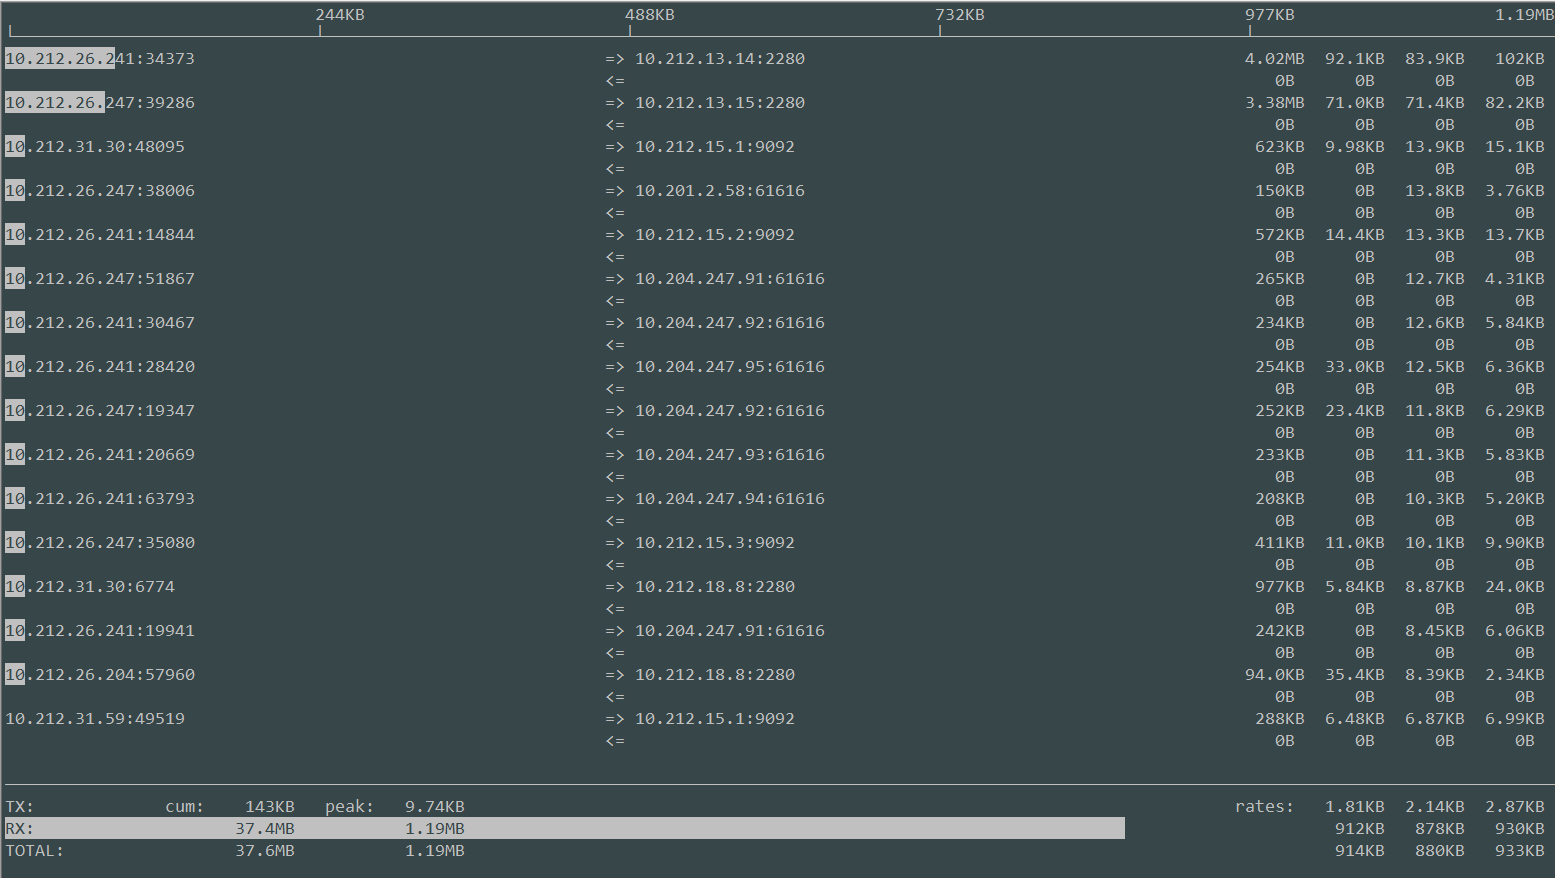Click the RX bandwidth bar
The width and height of the screenshot is (1555, 878).
click(x=565, y=829)
